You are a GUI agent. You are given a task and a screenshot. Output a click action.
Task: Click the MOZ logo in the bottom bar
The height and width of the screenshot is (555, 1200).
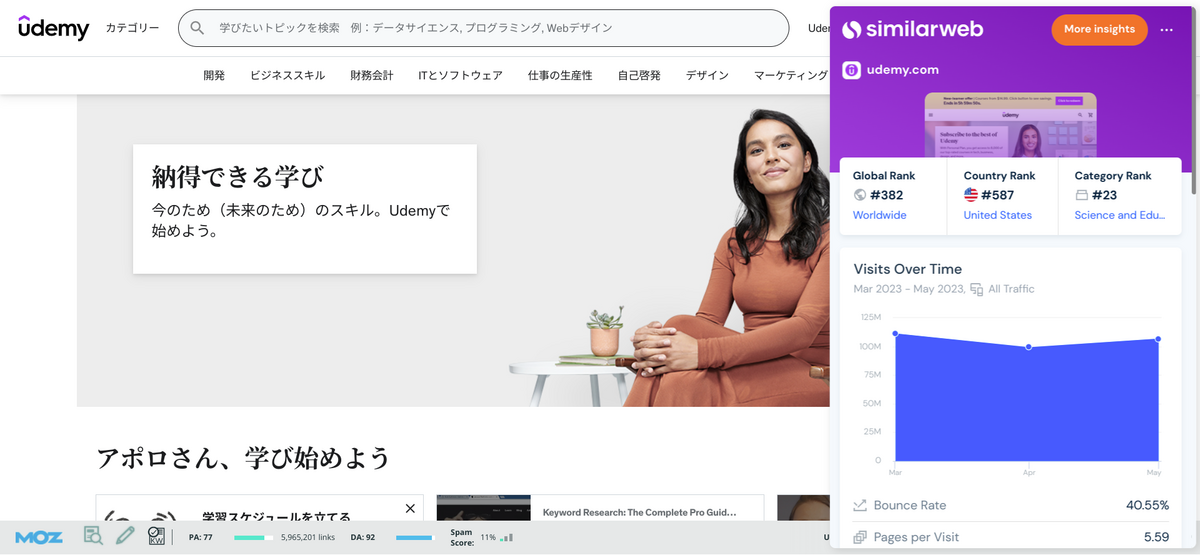(x=39, y=537)
